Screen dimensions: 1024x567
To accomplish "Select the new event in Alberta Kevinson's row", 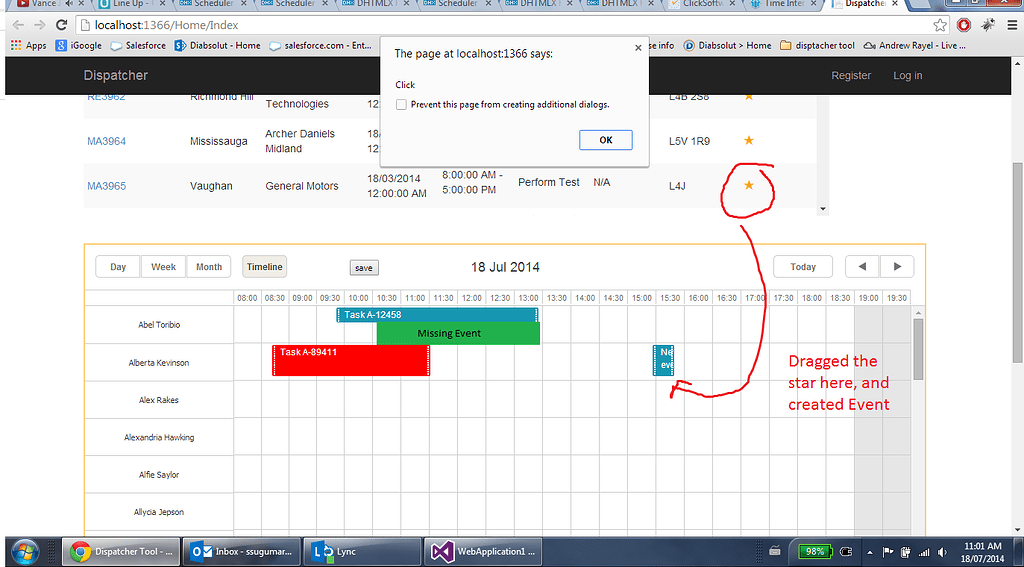I will [664, 361].
